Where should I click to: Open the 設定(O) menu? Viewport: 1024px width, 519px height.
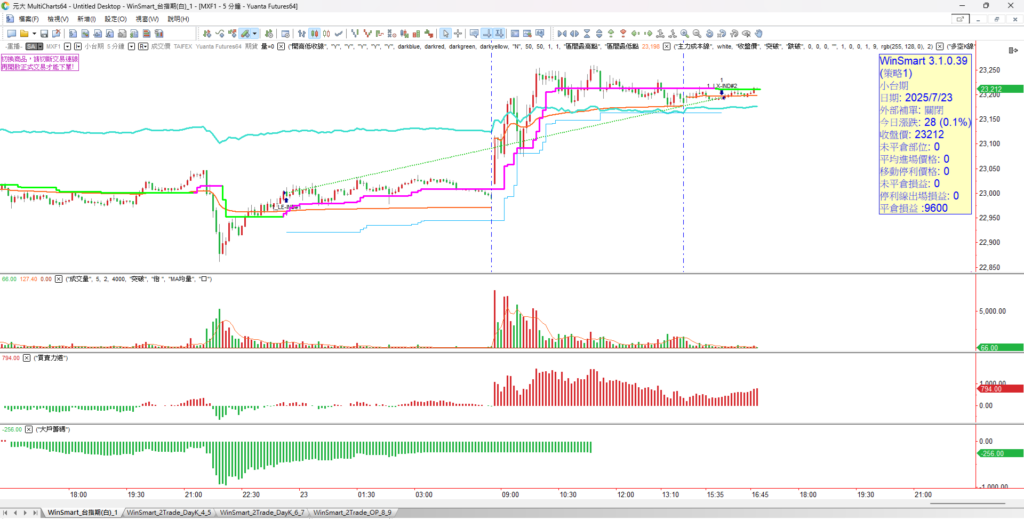point(116,19)
